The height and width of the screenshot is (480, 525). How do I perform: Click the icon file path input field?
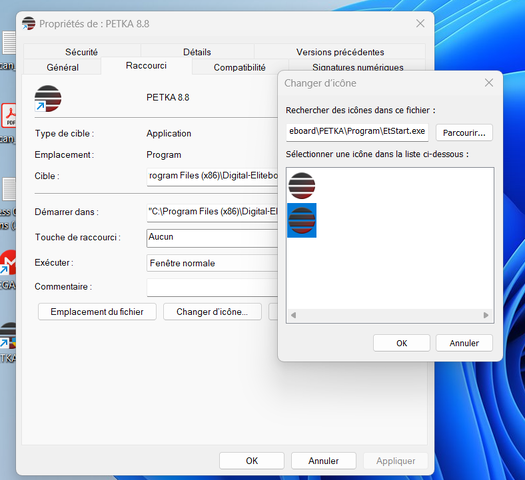[x=357, y=132]
